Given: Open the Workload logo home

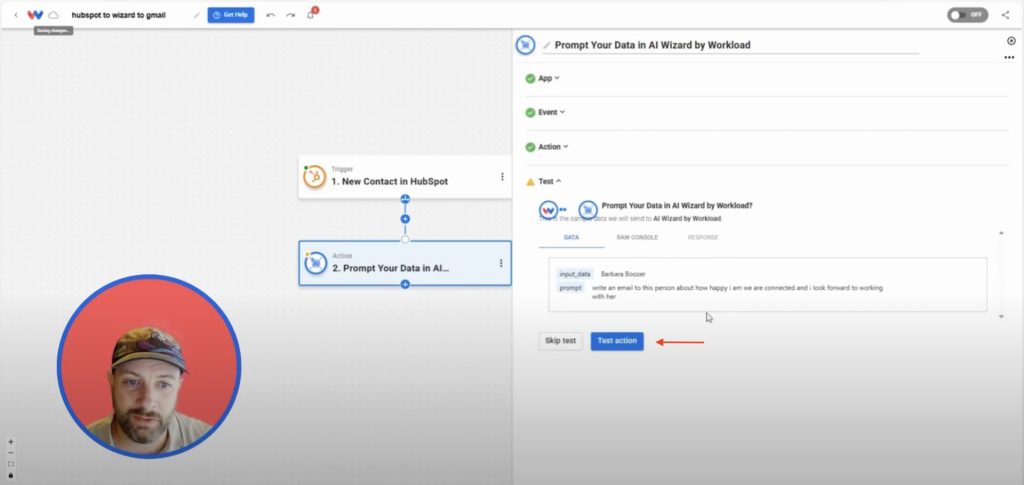Looking at the screenshot, I should point(35,15).
